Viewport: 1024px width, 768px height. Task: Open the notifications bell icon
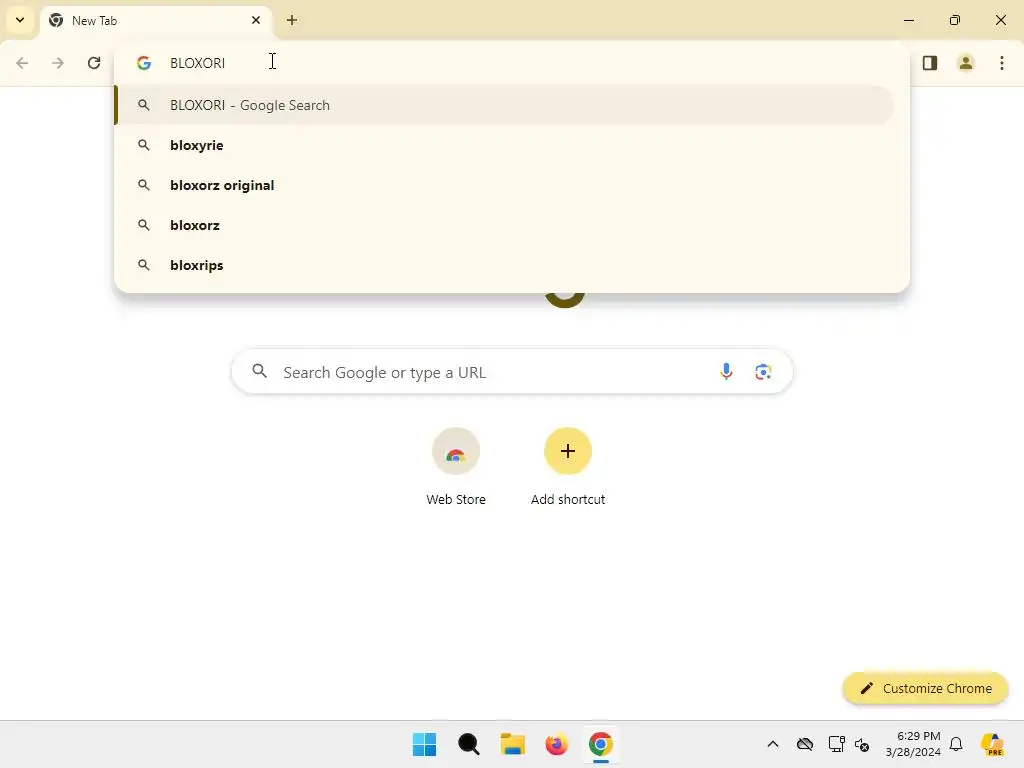(956, 744)
